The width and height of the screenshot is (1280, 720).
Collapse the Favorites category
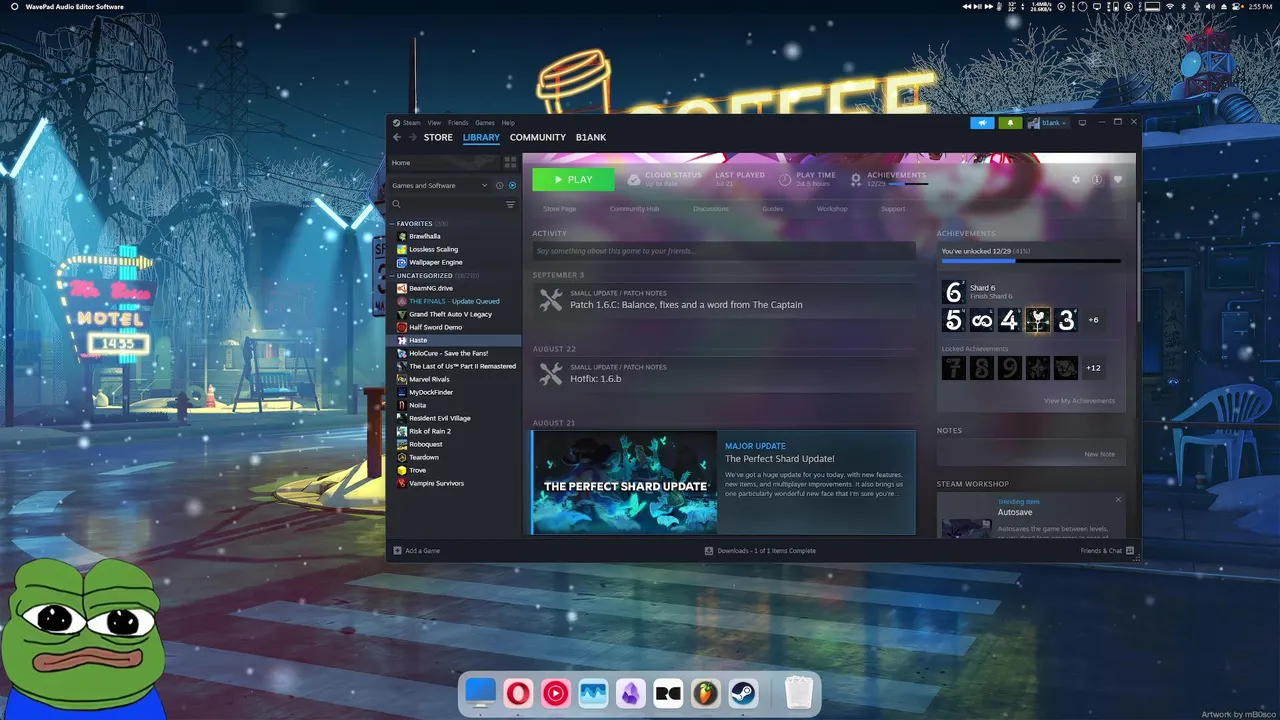pyautogui.click(x=393, y=223)
